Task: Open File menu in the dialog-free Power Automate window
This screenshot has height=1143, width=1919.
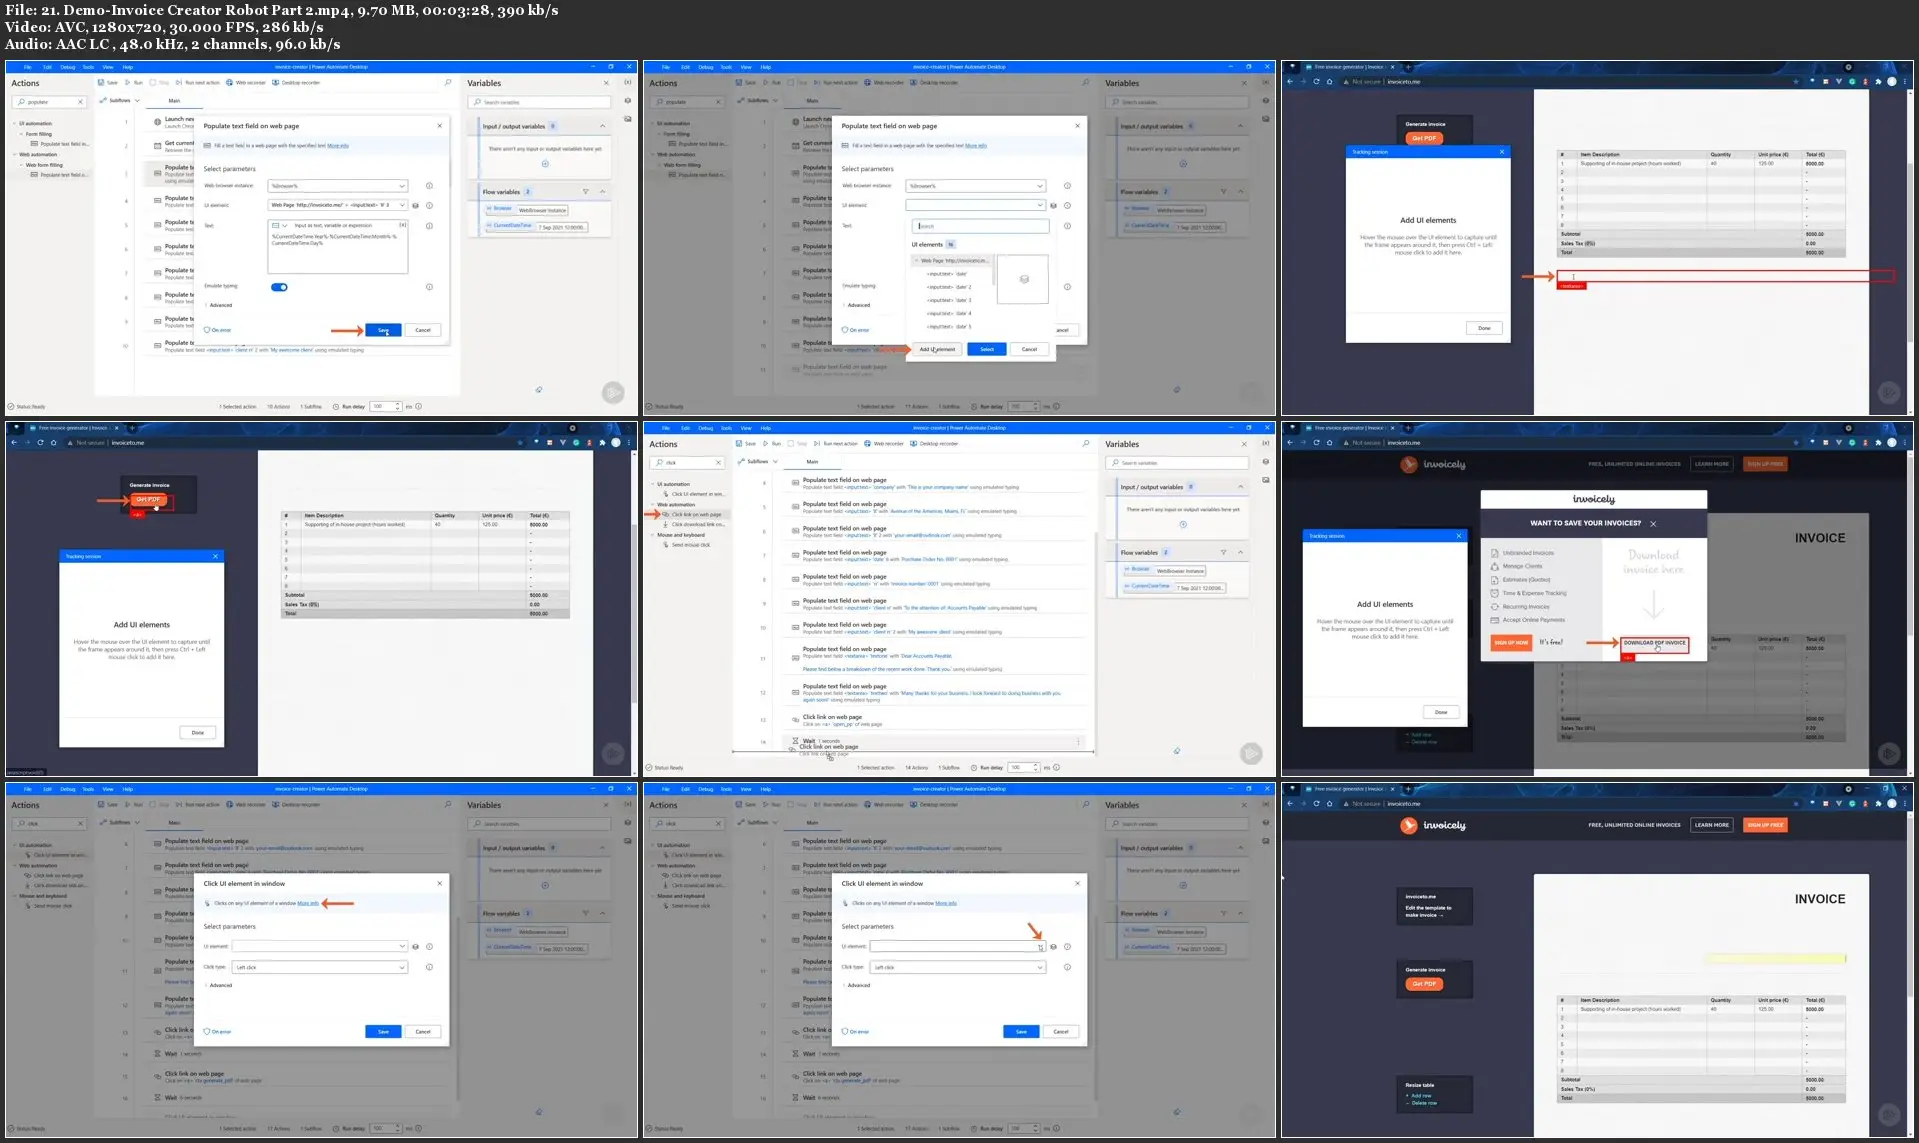Action: [666, 428]
